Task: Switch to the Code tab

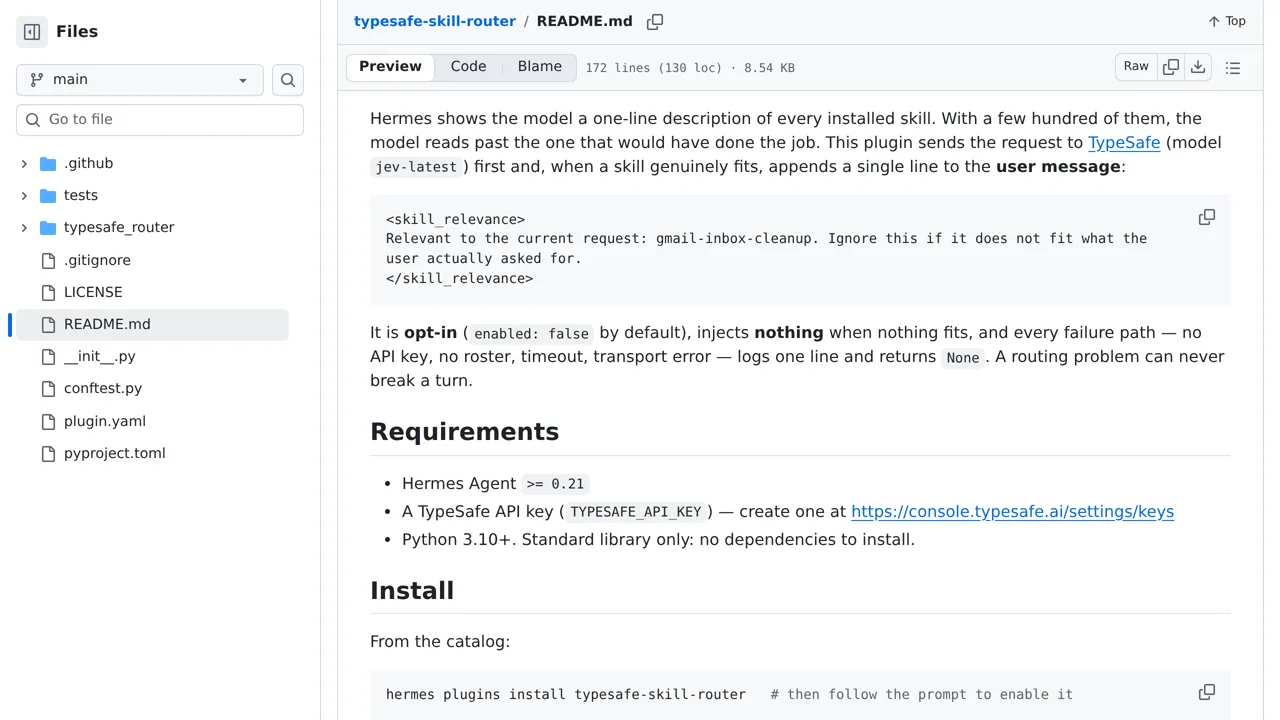Action: pos(468,67)
